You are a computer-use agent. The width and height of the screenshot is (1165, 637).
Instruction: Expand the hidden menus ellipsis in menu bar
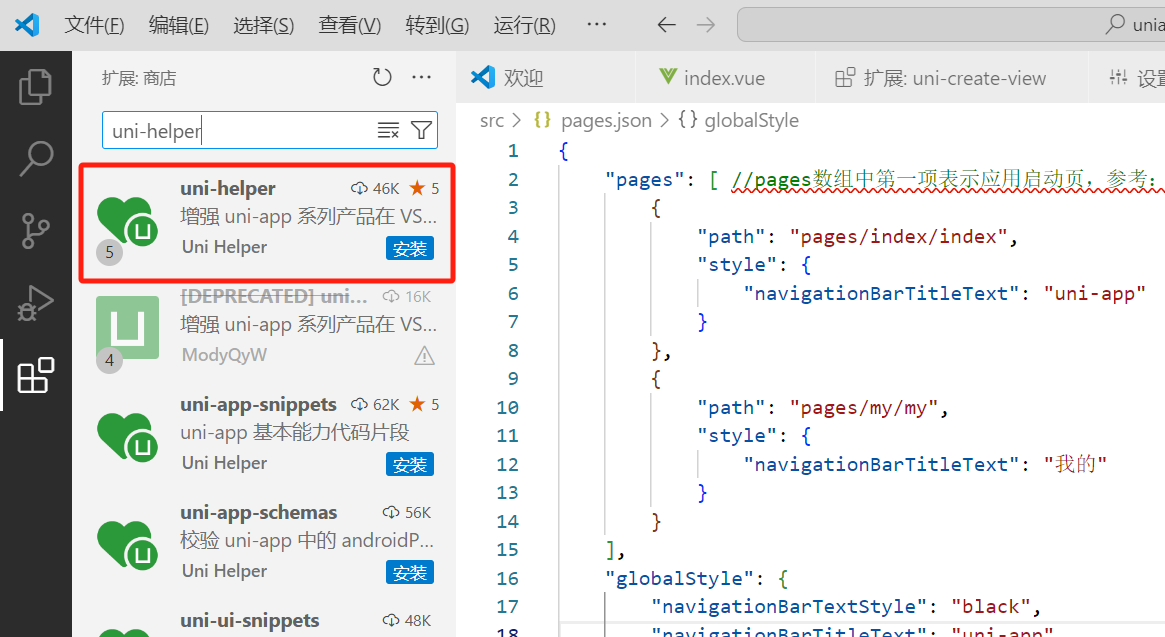point(597,25)
